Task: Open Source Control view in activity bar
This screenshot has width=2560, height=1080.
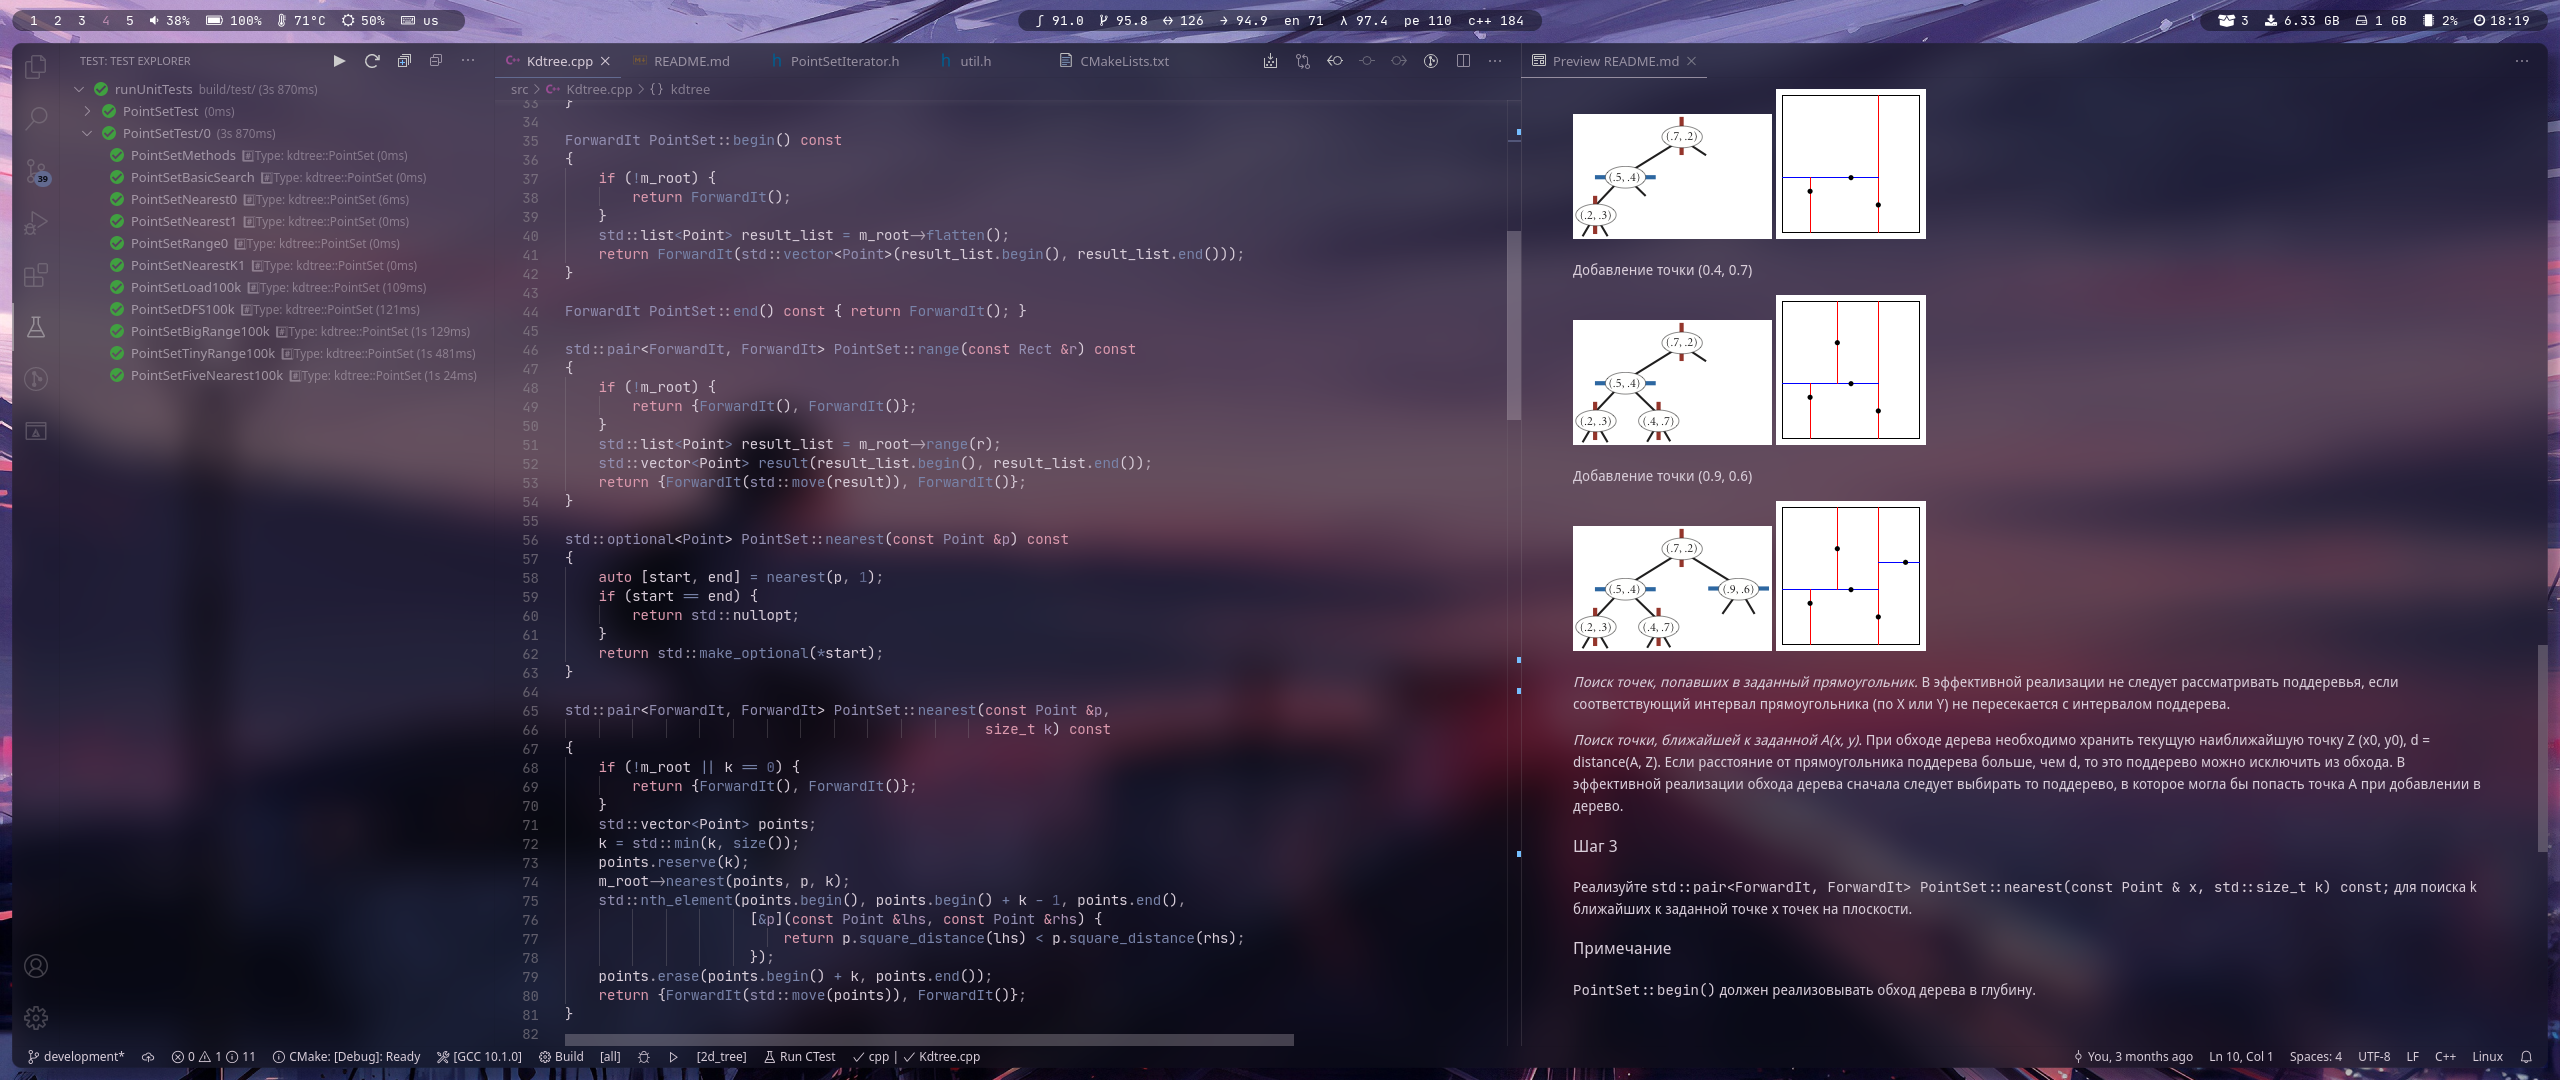Action: coord(36,171)
